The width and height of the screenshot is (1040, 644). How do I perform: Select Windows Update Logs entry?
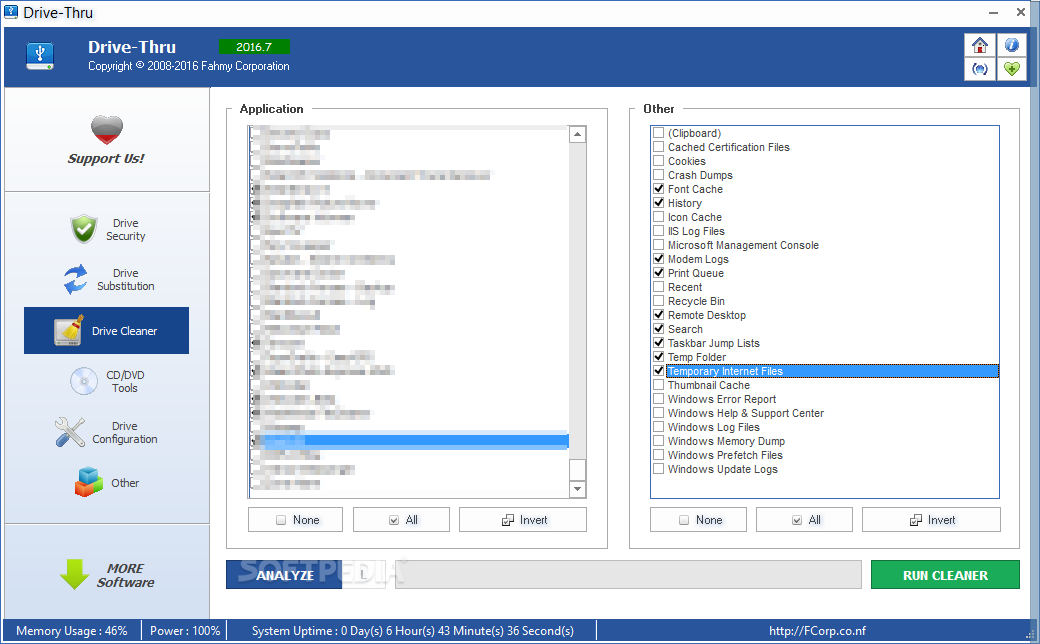(x=723, y=468)
